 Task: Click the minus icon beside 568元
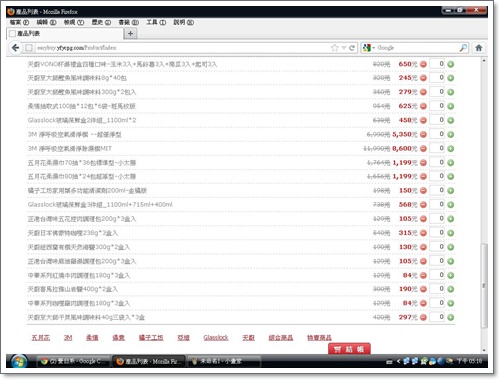pyautogui.click(x=423, y=205)
